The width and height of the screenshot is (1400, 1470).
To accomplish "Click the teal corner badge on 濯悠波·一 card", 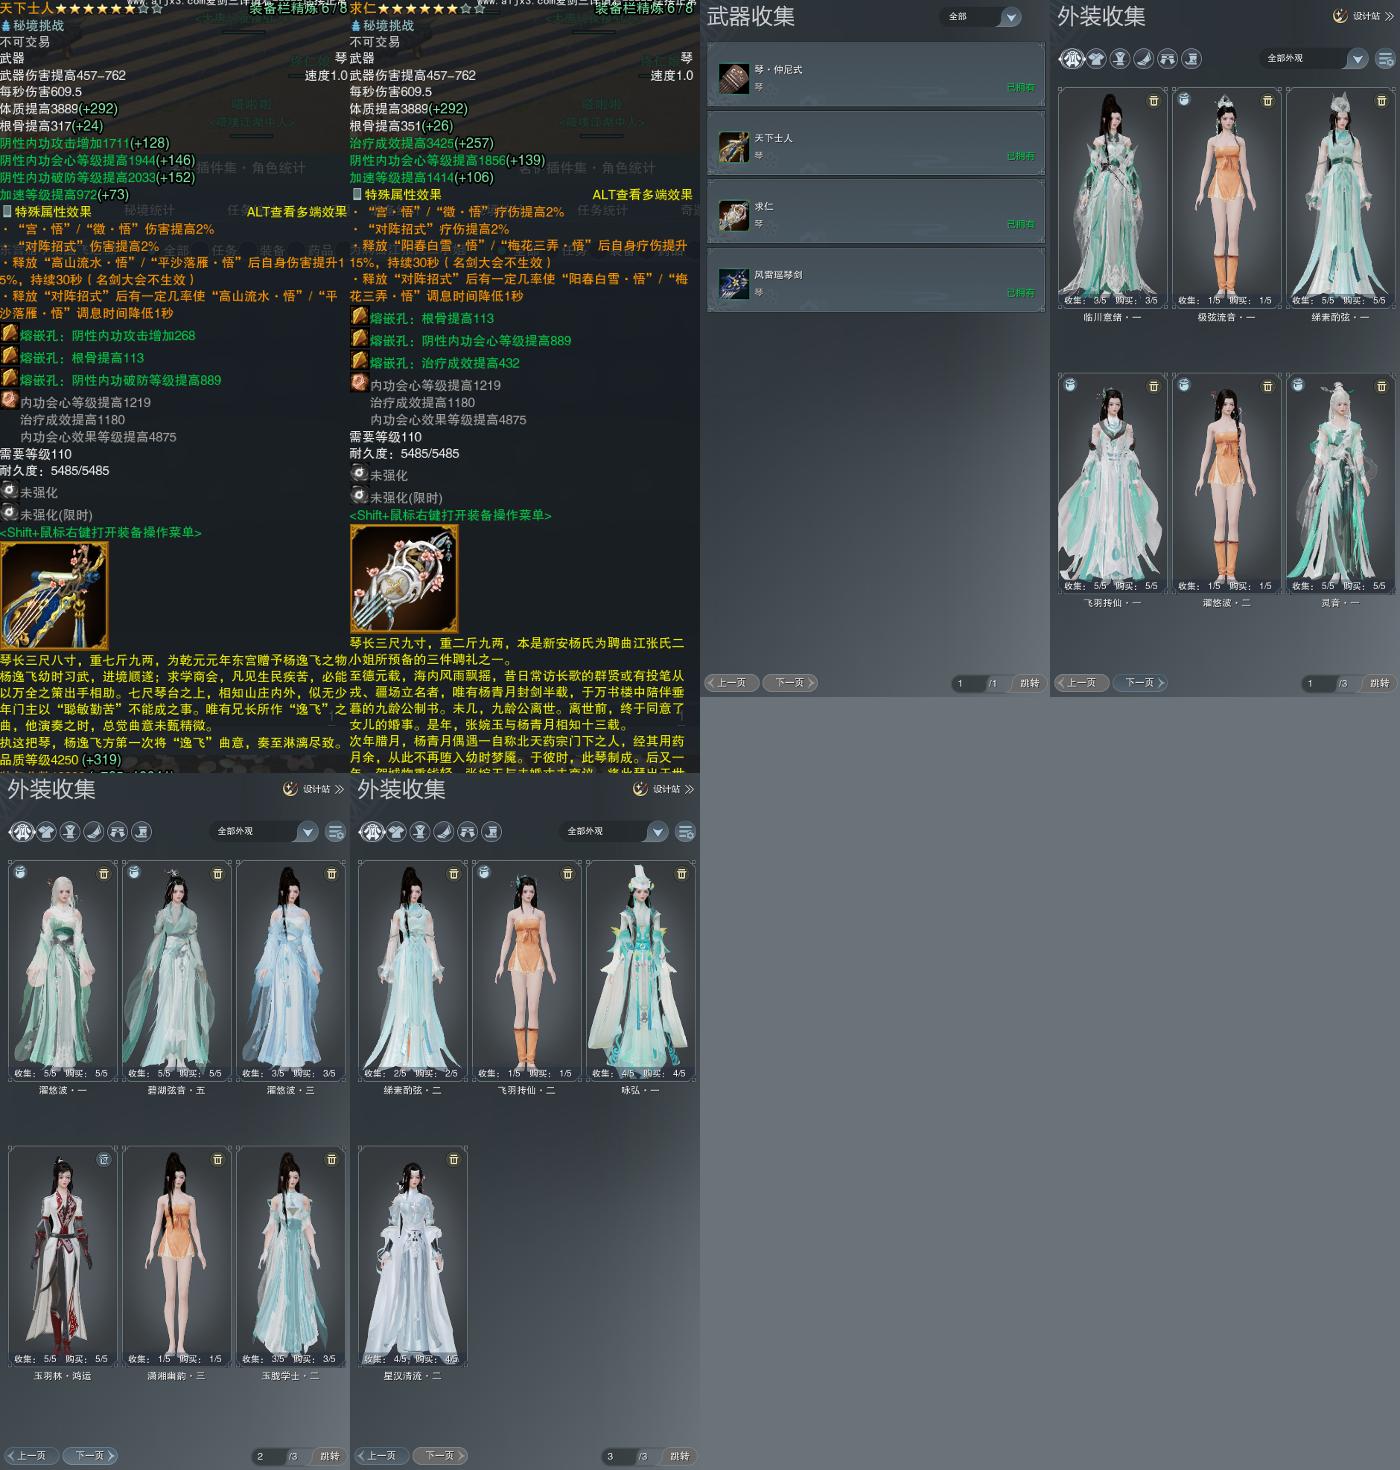I will pos(20,873).
